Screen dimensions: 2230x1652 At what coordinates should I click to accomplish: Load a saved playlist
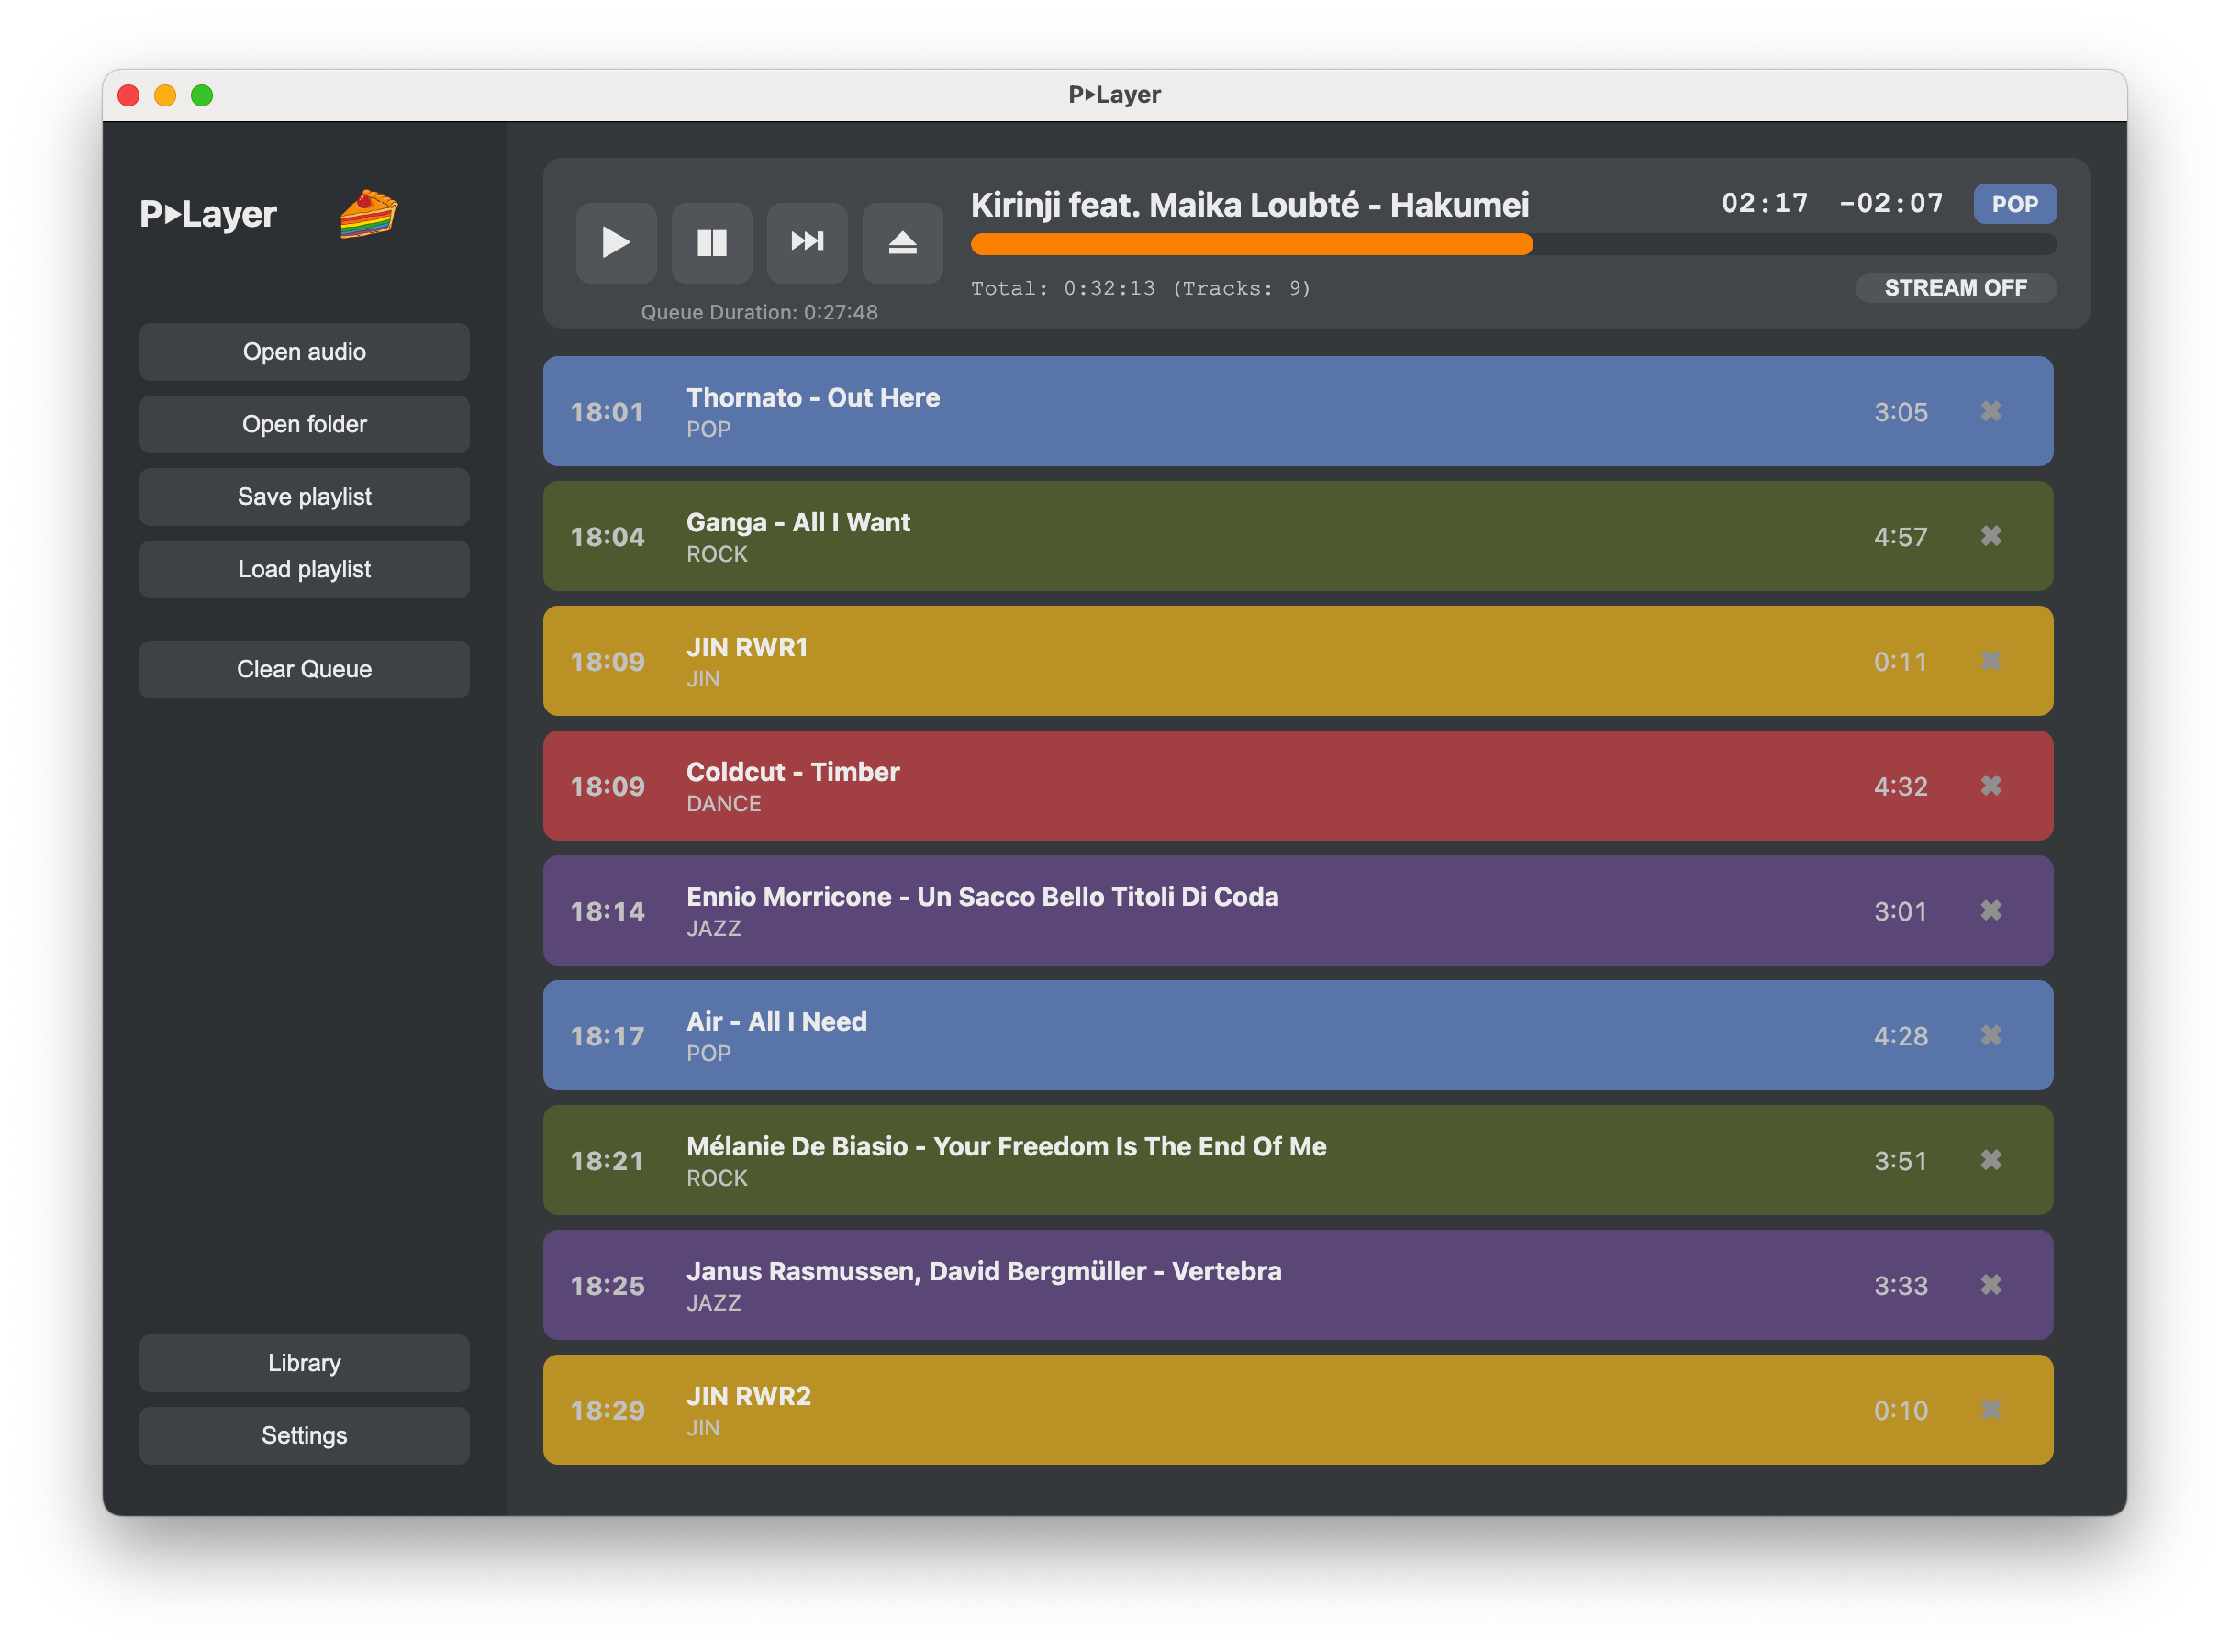(x=303, y=569)
